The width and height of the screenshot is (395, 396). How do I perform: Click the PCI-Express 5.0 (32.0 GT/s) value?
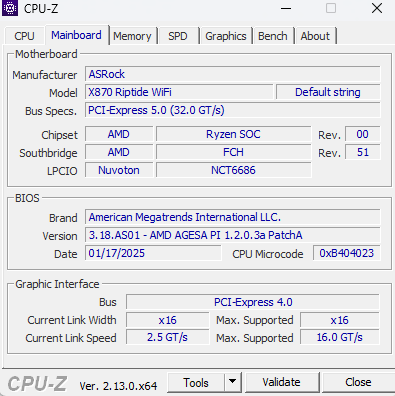(233, 110)
